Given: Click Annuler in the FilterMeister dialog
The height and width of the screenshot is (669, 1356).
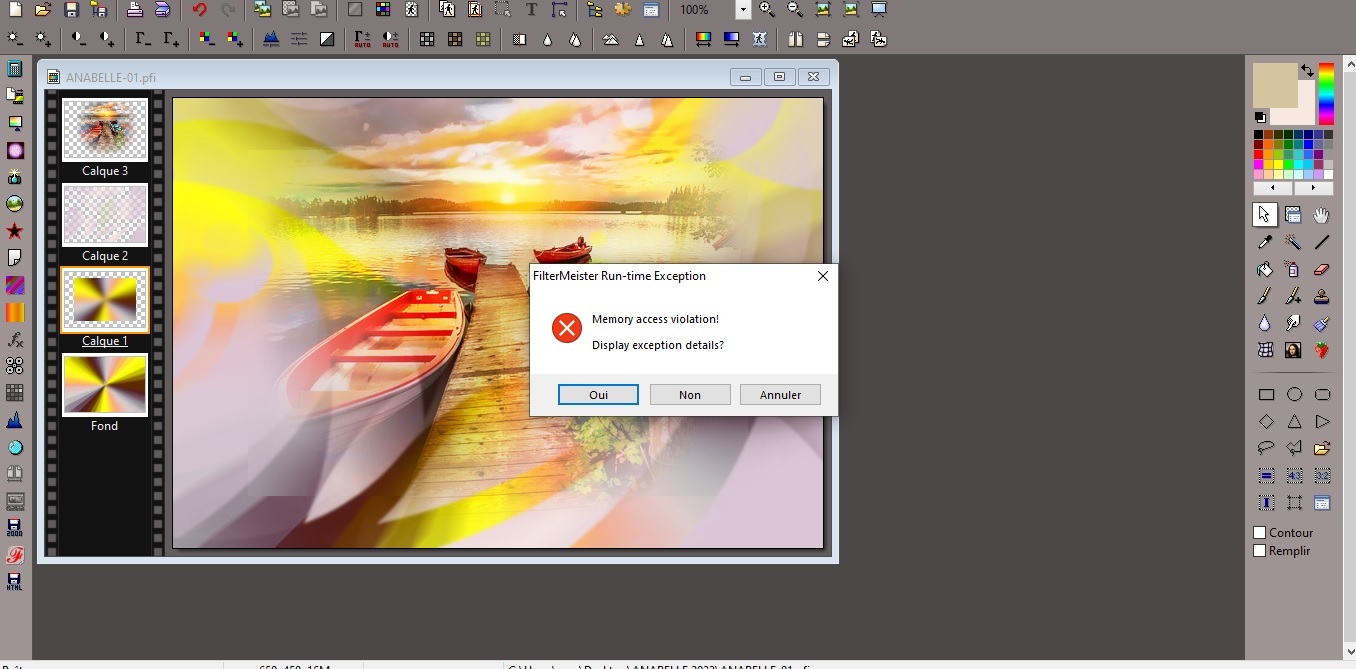Looking at the screenshot, I should click(781, 395).
